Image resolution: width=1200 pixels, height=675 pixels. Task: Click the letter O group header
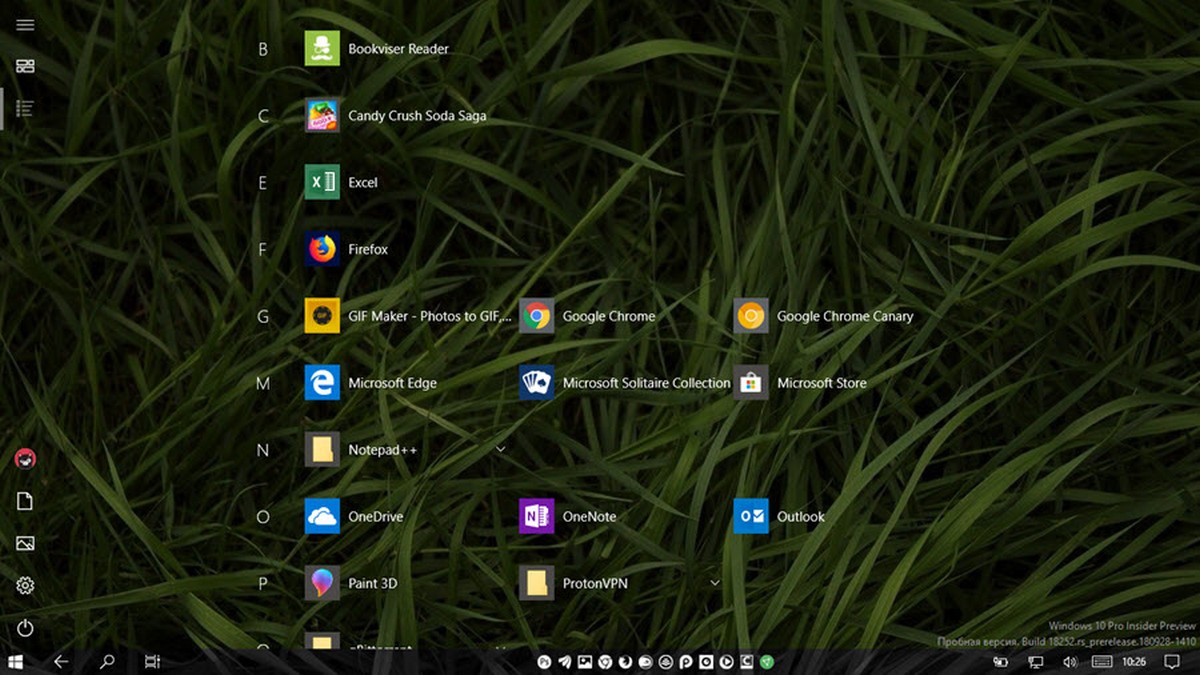(x=263, y=516)
